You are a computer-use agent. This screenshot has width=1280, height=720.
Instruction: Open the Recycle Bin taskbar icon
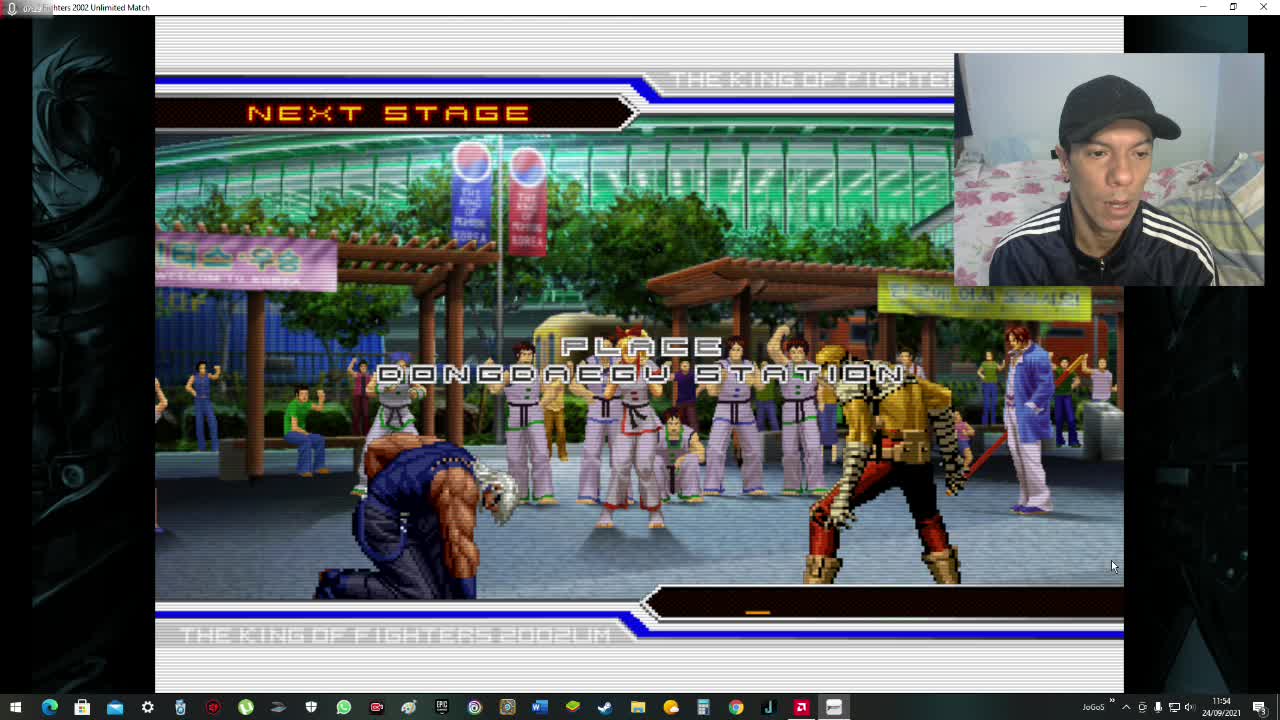pyautogui.click(x=180, y=707)
